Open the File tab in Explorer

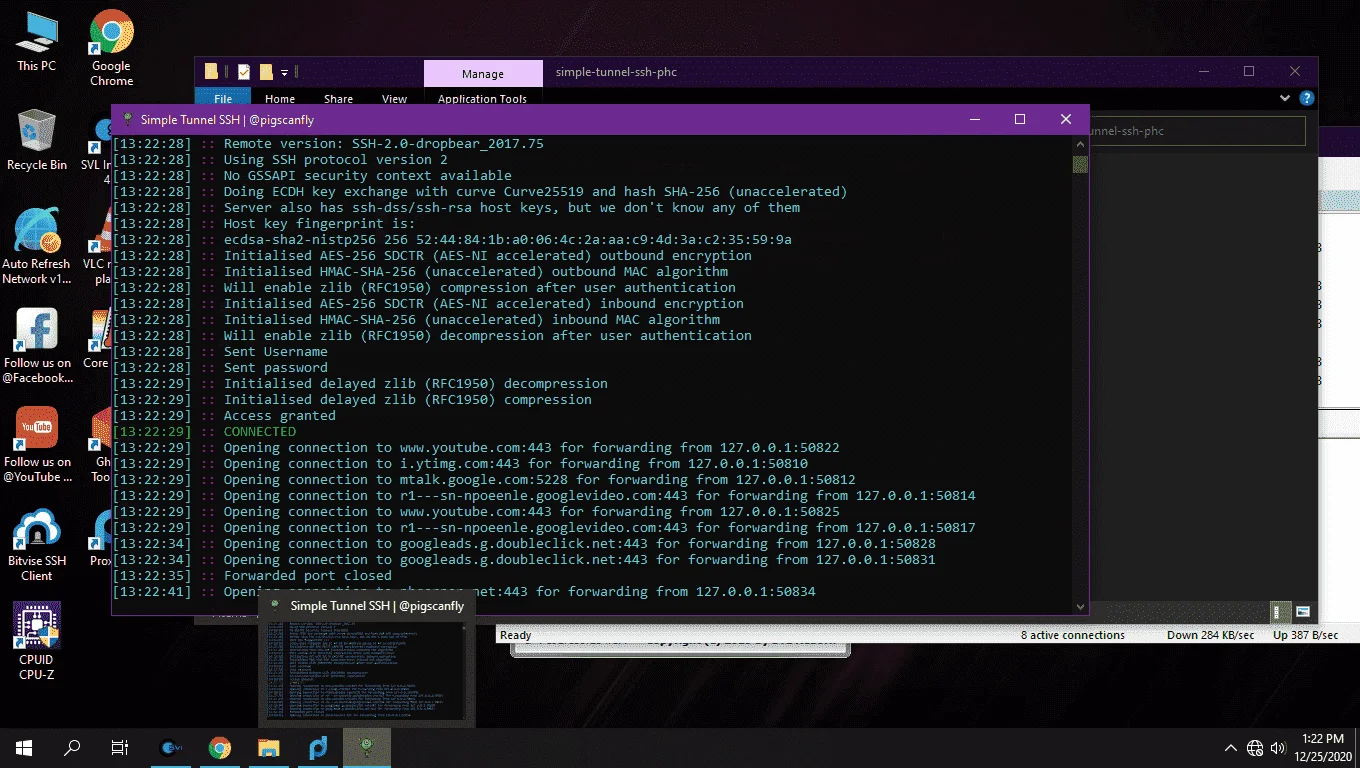click(223, 98)
